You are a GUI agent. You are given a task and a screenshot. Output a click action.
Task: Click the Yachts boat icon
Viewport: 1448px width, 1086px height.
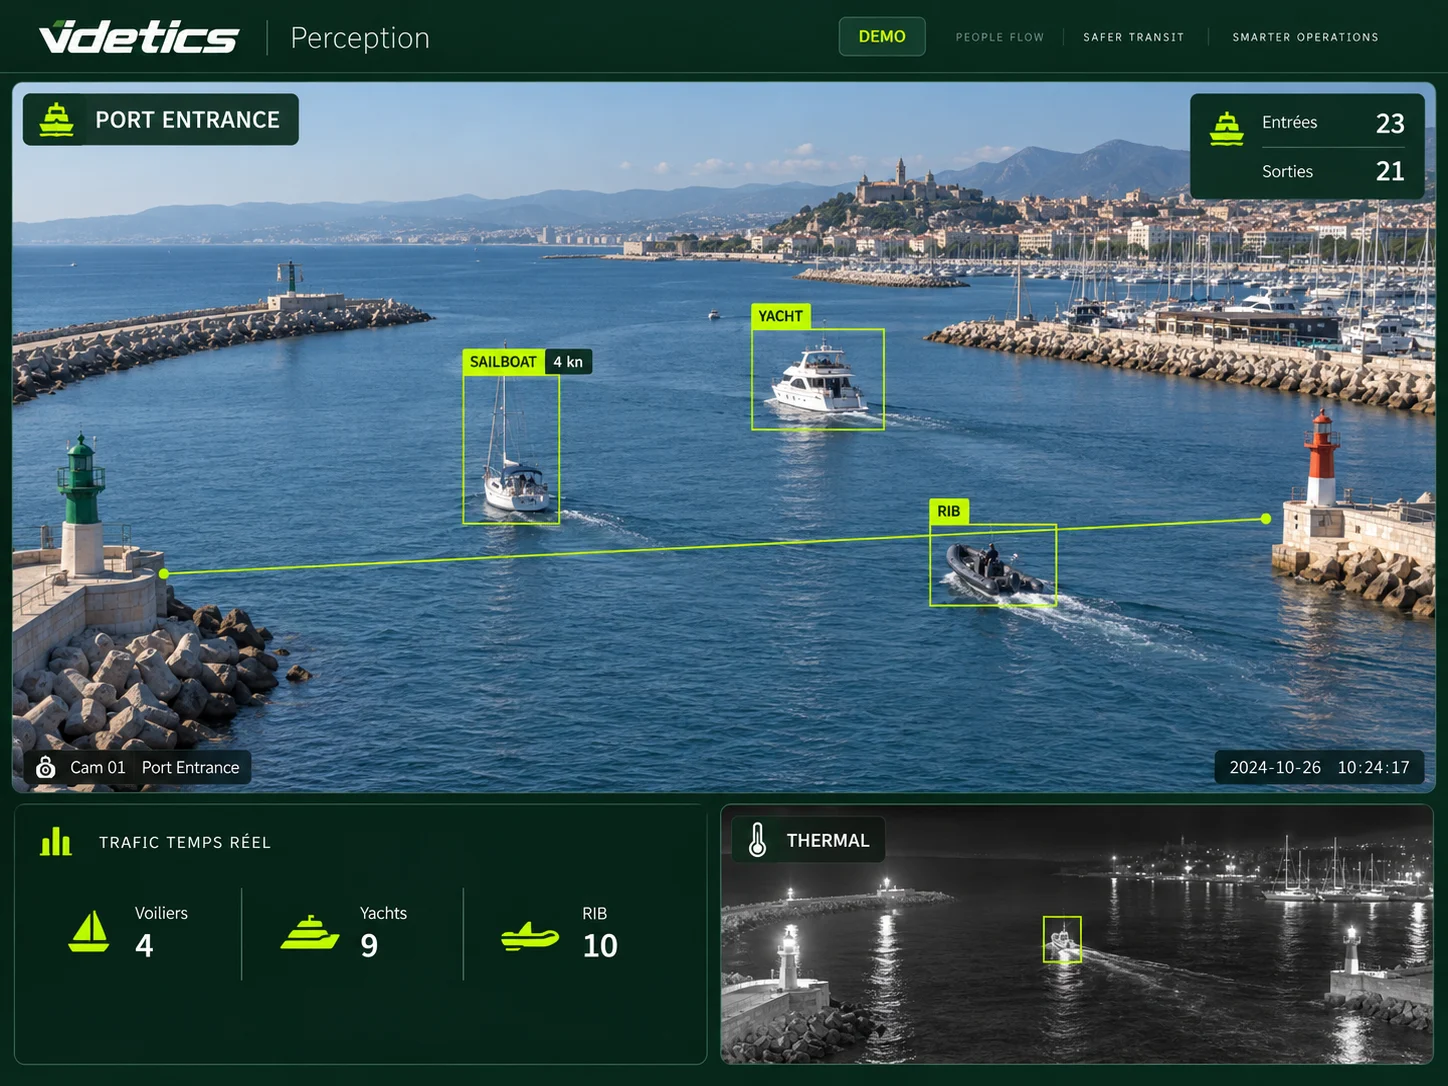coord(310,932)
